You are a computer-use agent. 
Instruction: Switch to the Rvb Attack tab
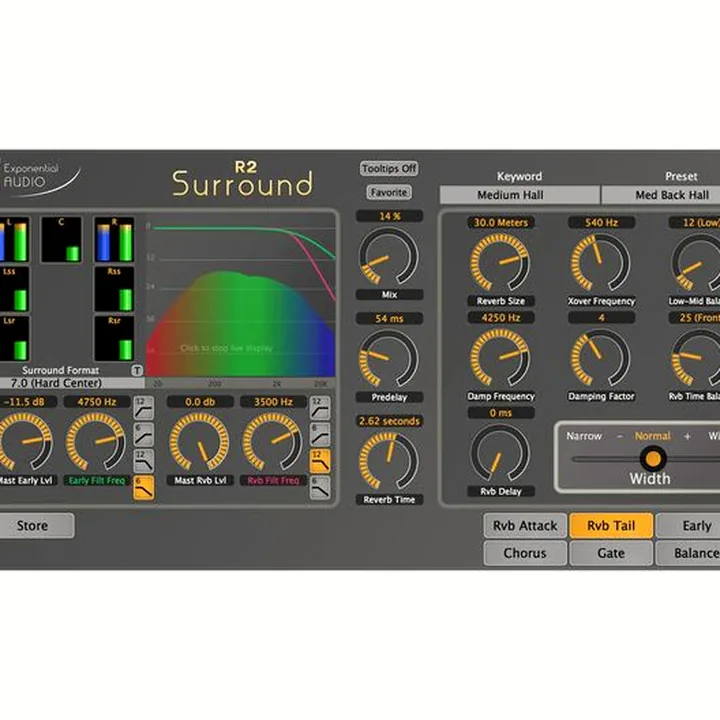(525, 526)
